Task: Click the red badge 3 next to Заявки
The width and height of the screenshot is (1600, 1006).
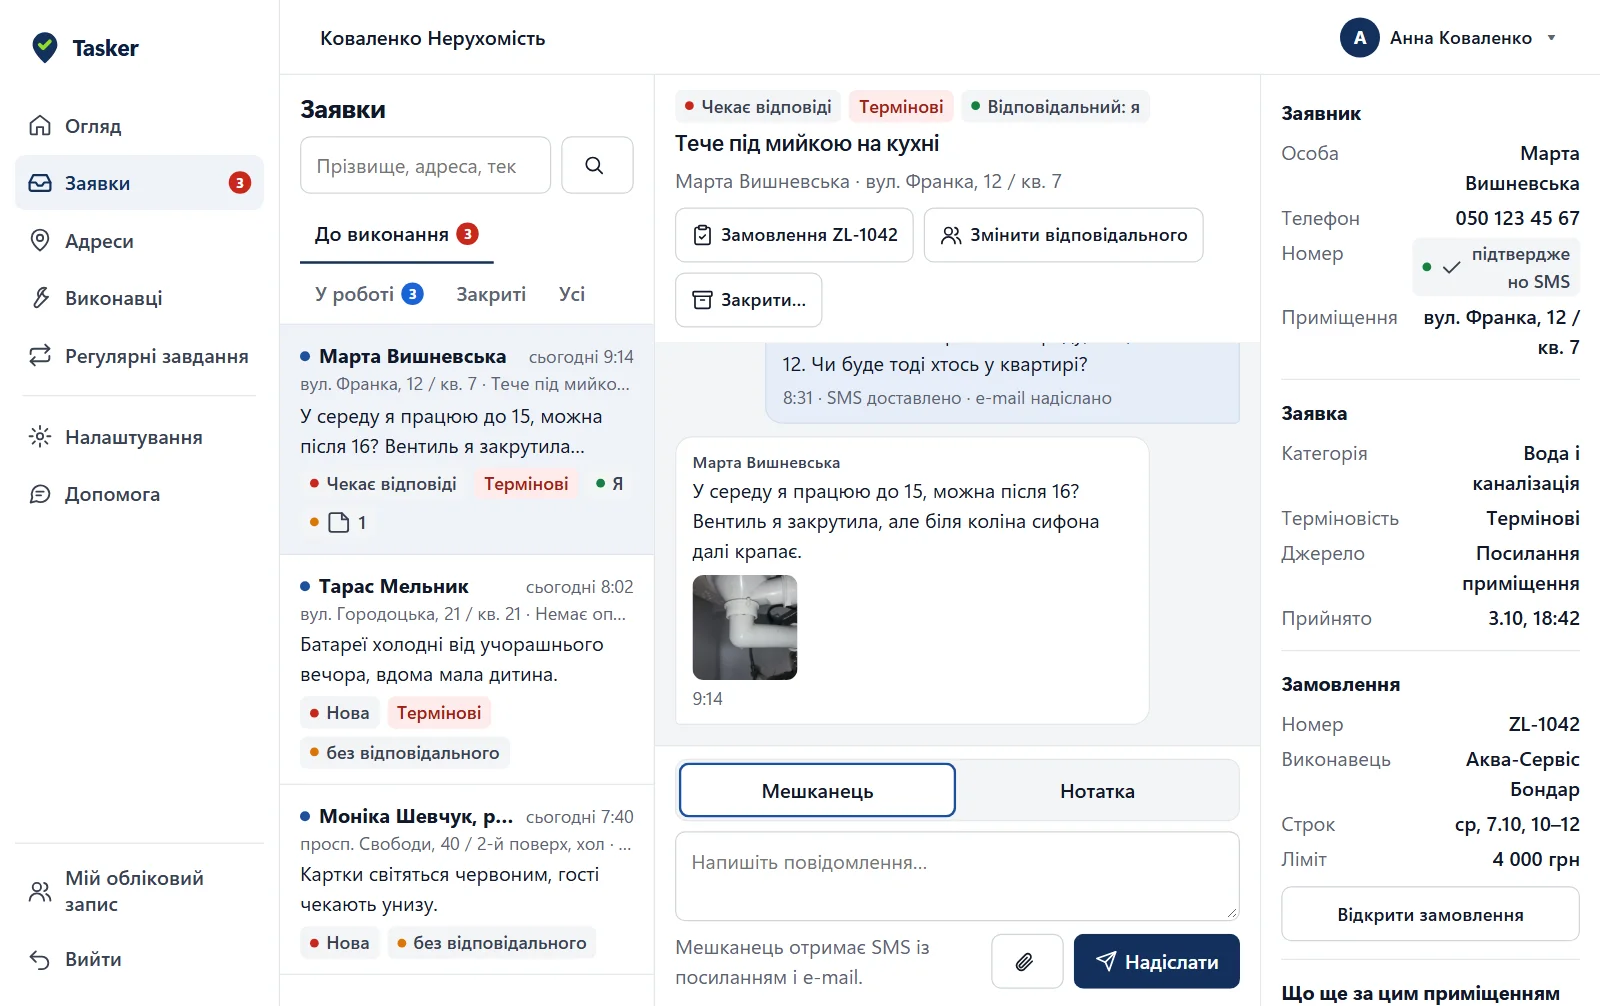Action: pyautogui.click(x=240, y=183)
